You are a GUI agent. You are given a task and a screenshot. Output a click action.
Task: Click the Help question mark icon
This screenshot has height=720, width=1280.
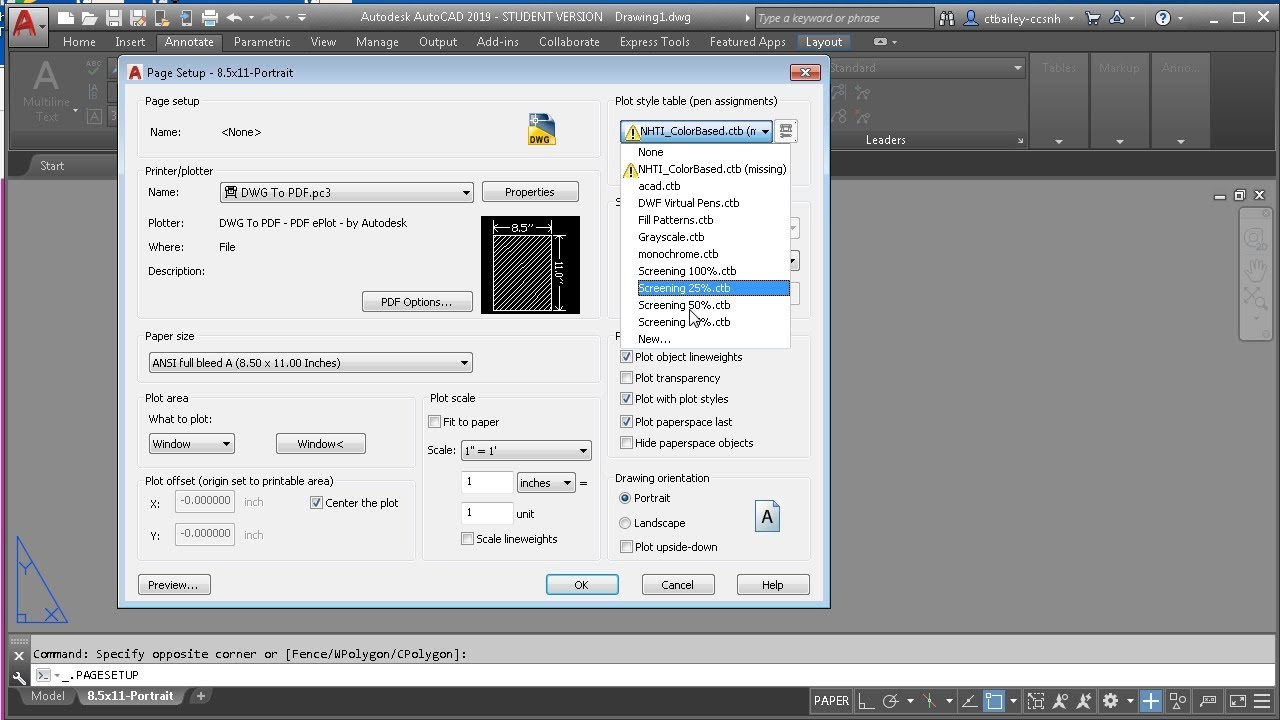point(1162,18)
